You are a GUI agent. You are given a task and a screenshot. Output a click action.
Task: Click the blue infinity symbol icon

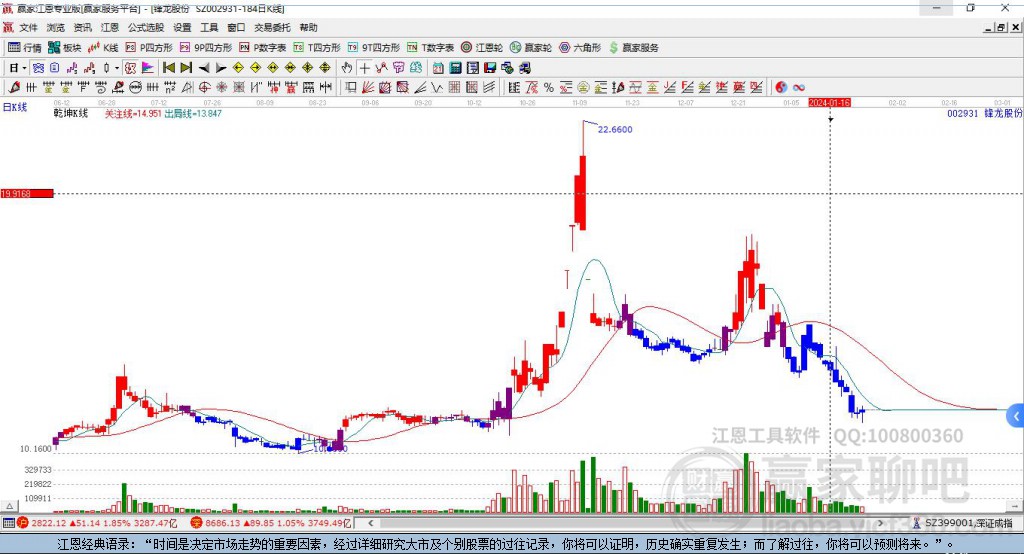click(799, 87)
